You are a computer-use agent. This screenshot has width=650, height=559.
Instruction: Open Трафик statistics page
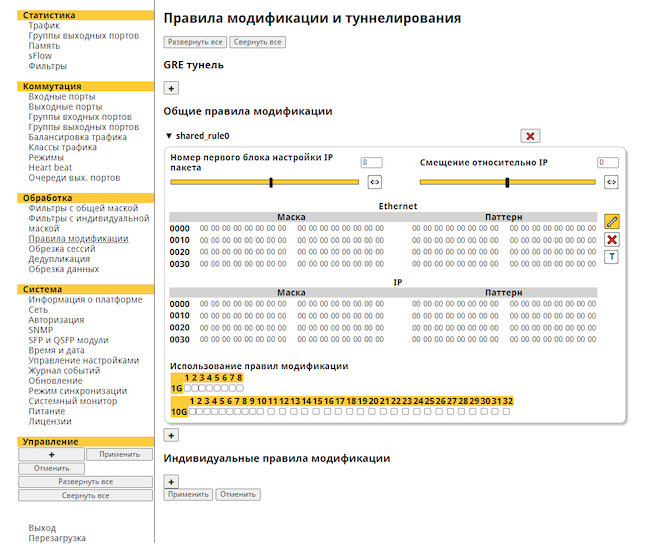44,25
